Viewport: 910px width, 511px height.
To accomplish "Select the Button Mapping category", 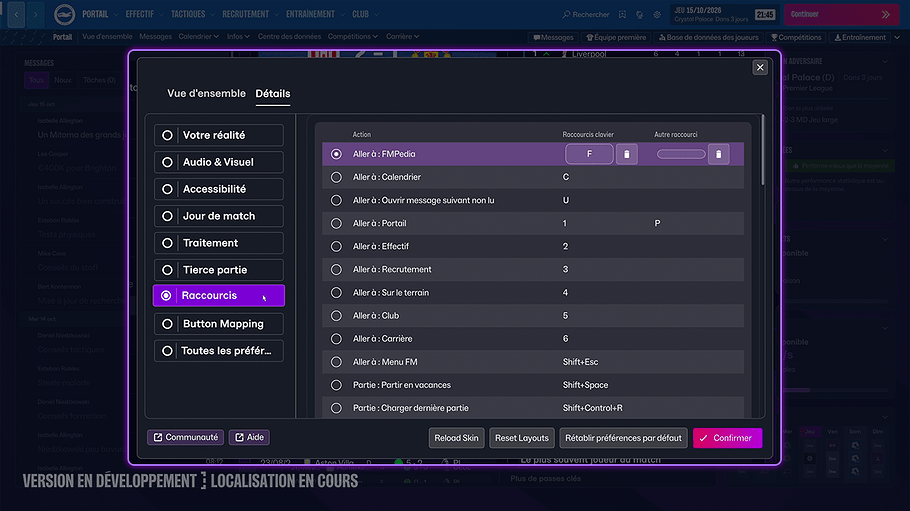I will pos(219,324).
